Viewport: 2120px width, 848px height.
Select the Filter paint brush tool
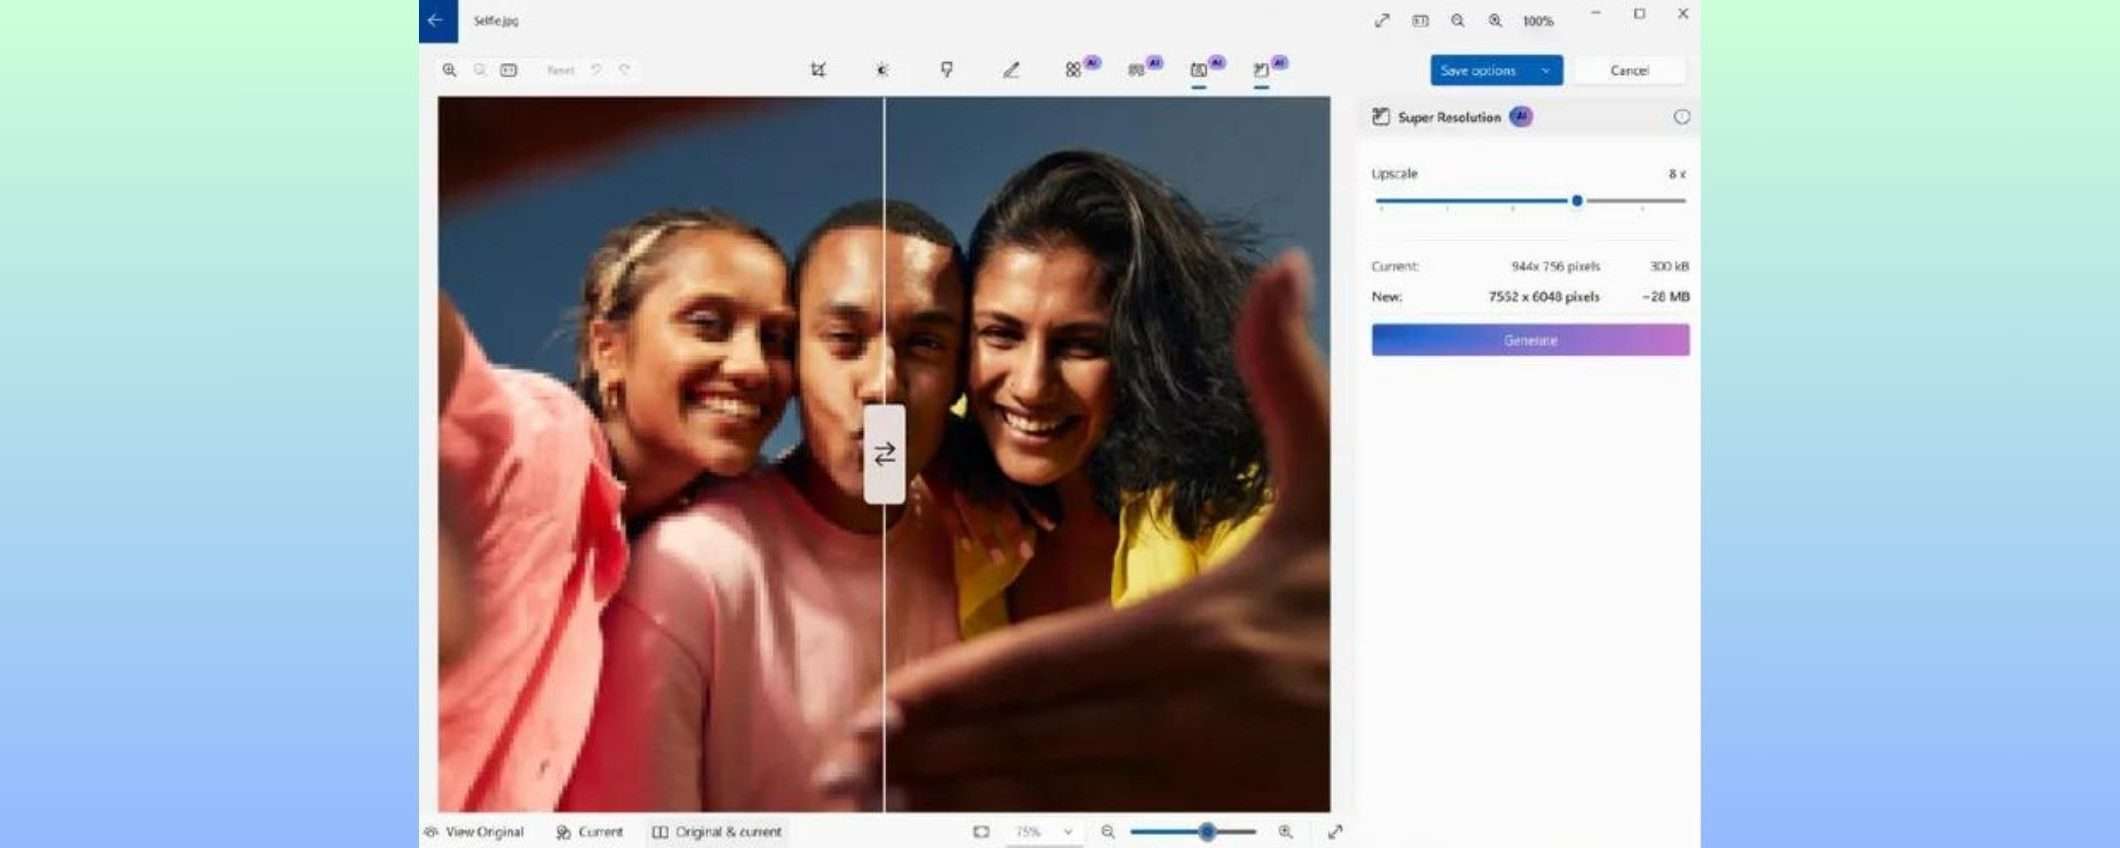point(946,70)
